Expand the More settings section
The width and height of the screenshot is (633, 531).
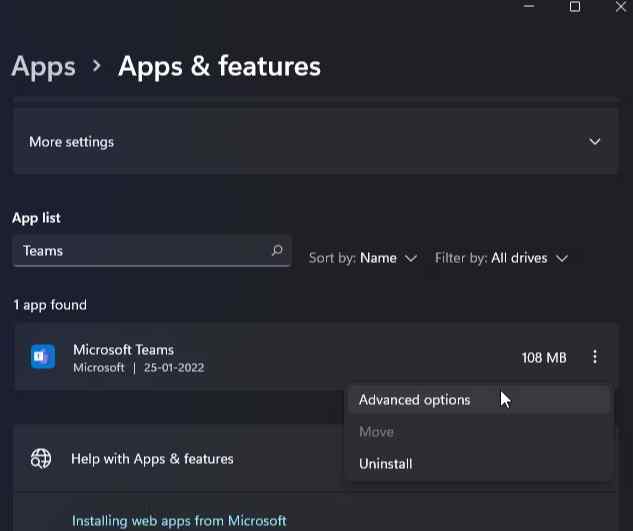tap(315, 141)
